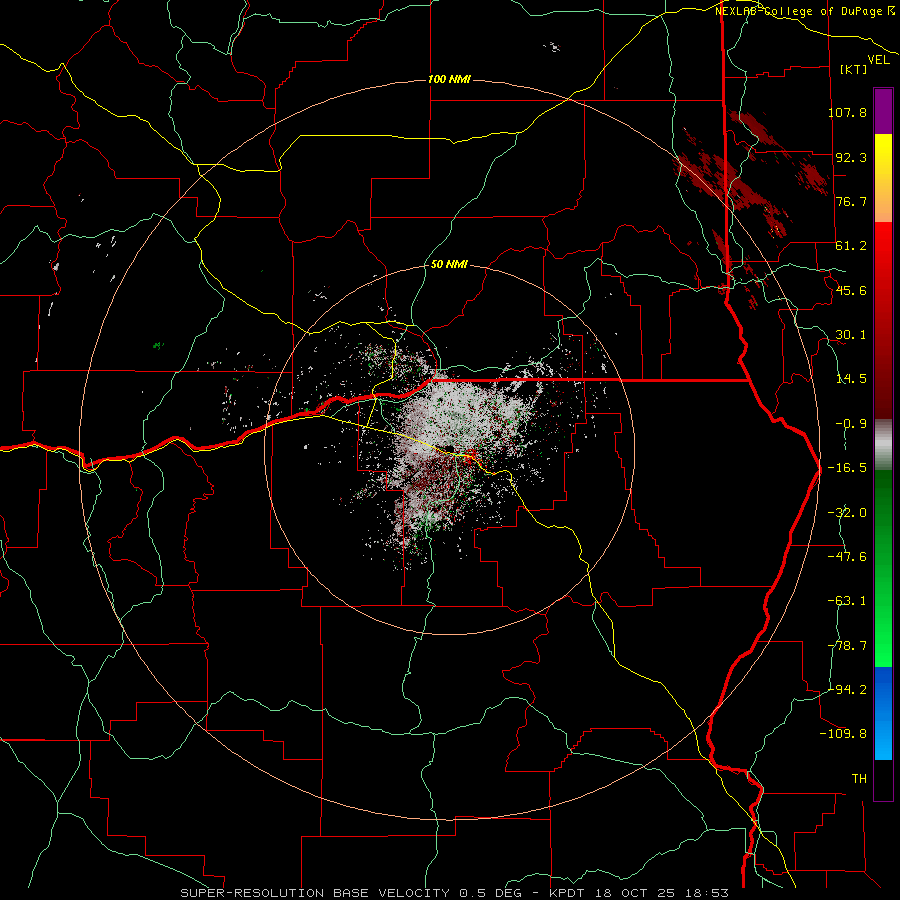Click the -109.8 value on velocity scale
This screenshot has height=900, width=900.
(x=843, y=734)
